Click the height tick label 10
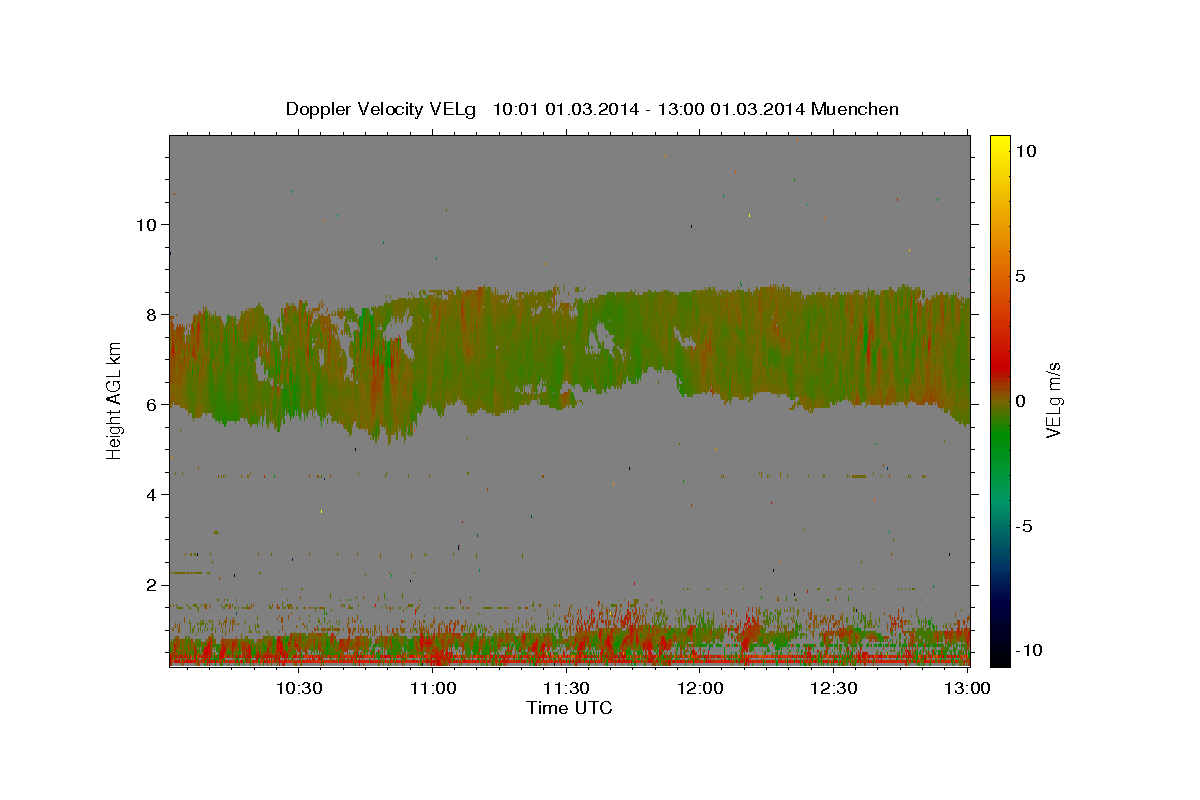The width and height of the screenshot is (1200, 800). 146,224
